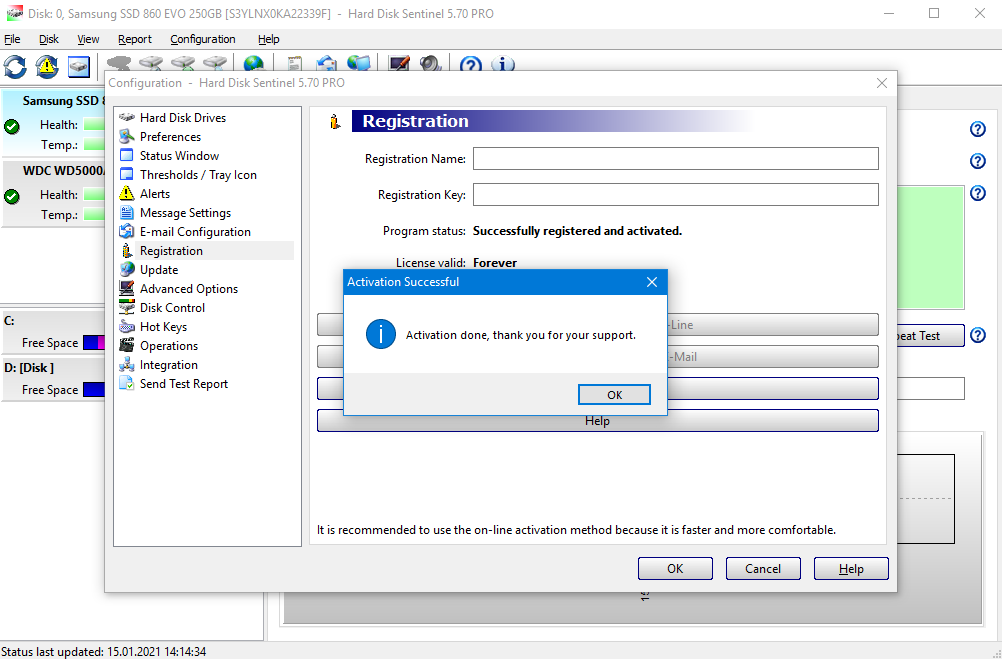Click help icon next to the Repeat Test button
1002x659 pixels.
(978, 335)
